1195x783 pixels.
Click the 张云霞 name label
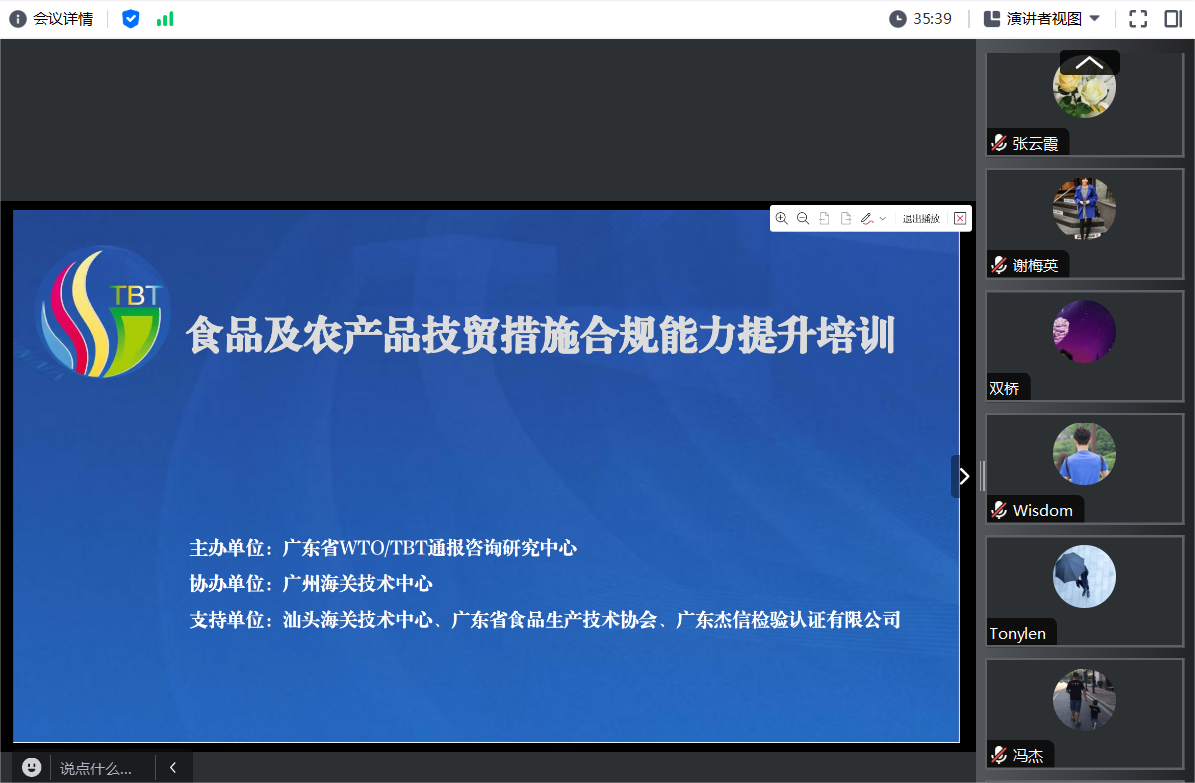pyautogui.click(x=1035, y=143)
